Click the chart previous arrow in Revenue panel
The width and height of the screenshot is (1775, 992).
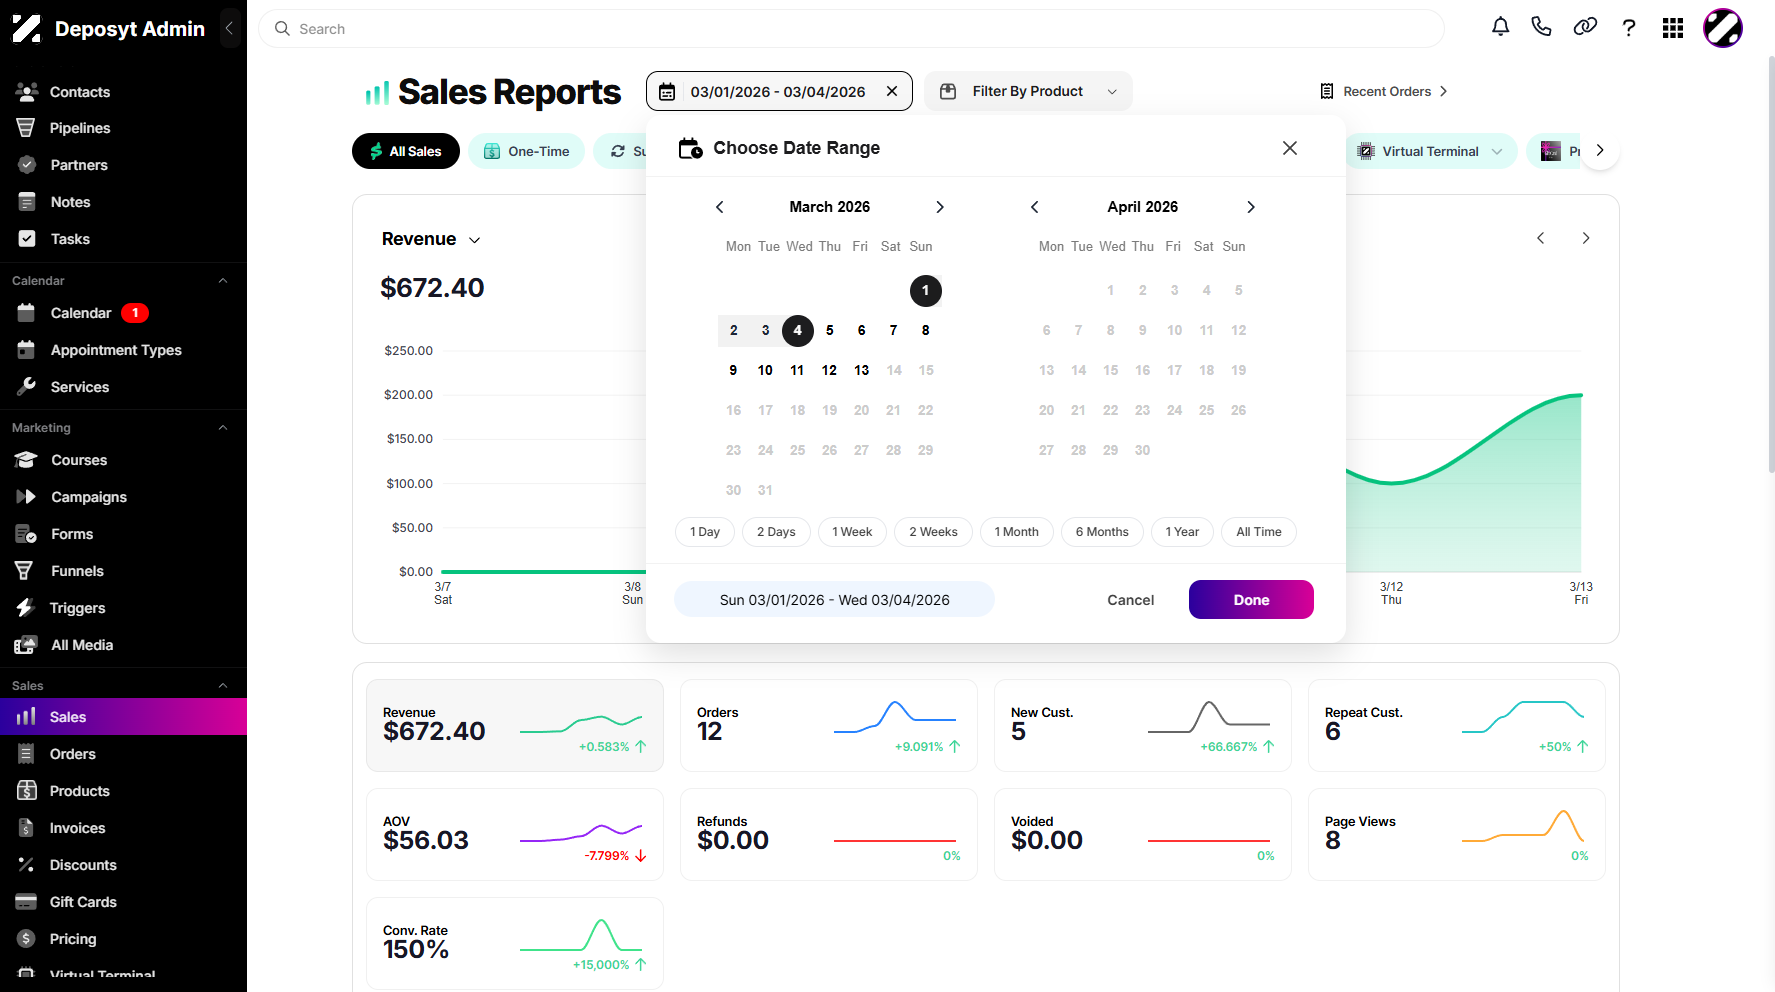coord(1541,238)
